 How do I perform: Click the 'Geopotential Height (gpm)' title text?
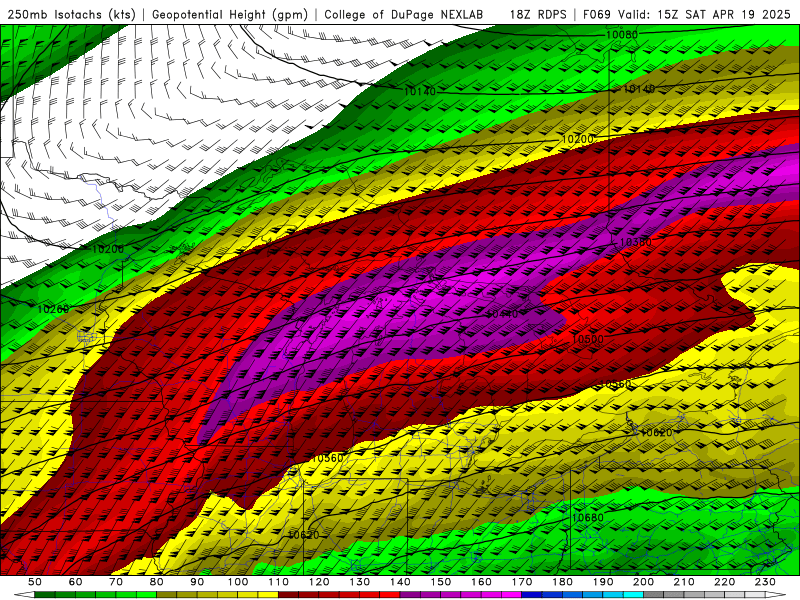(x=230, y=14)
